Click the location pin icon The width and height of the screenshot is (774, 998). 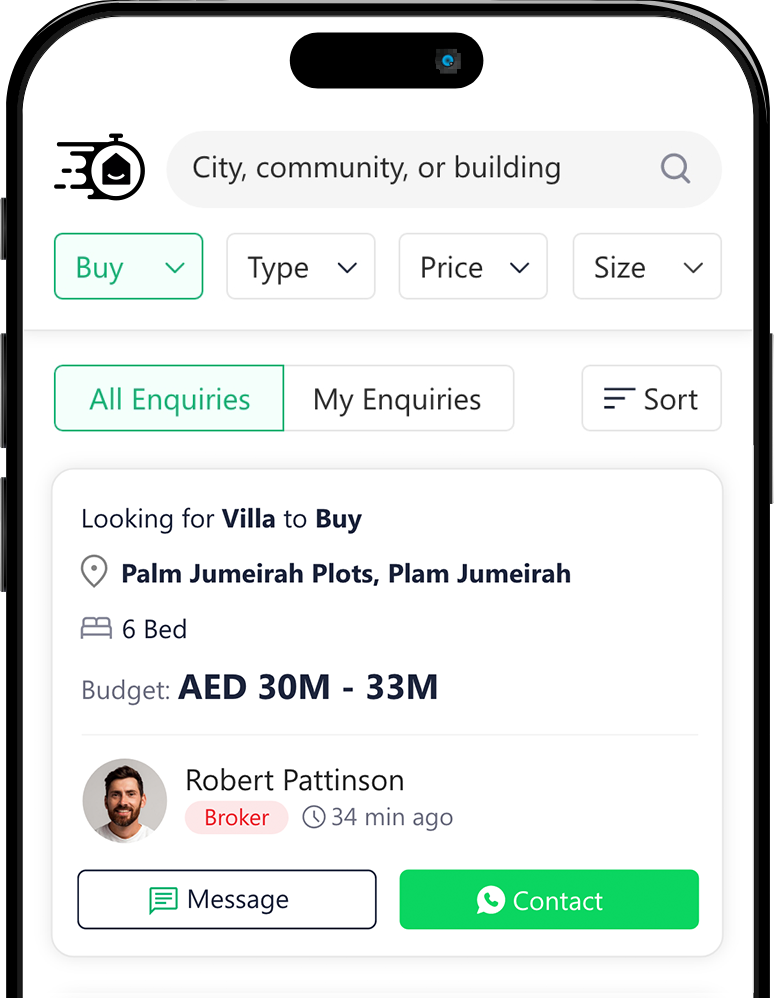pyautogui.click(x=93, y=573)
